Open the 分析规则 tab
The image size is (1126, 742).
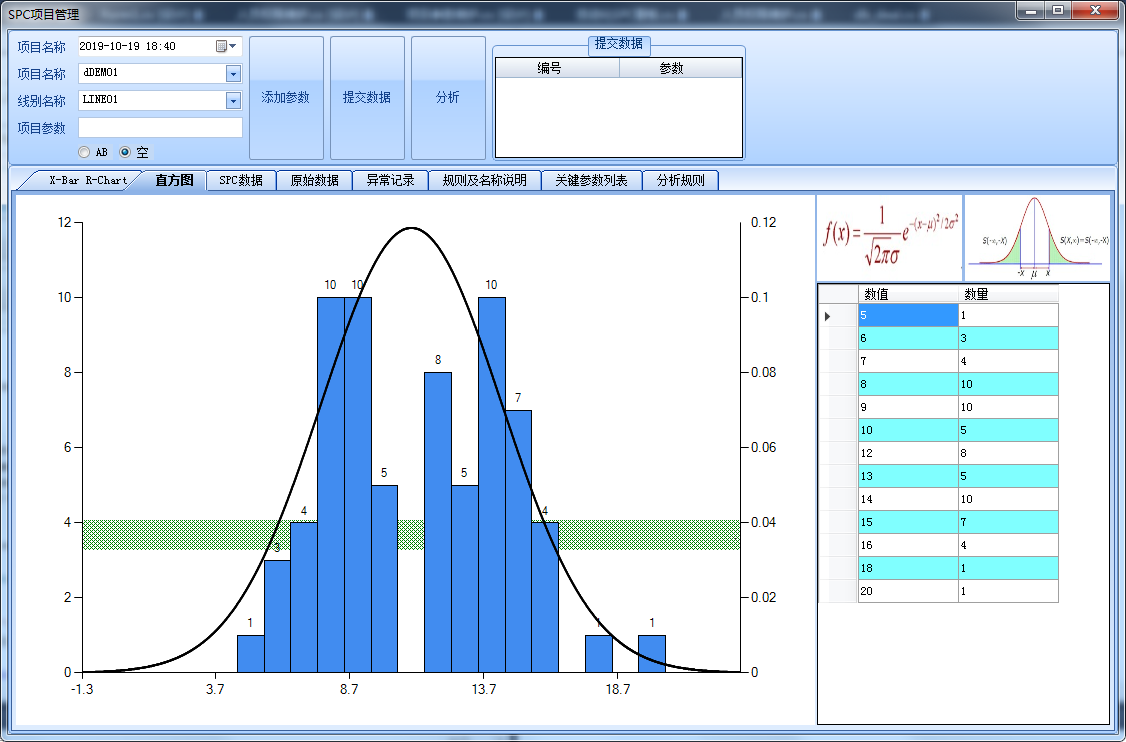point(680,181)
